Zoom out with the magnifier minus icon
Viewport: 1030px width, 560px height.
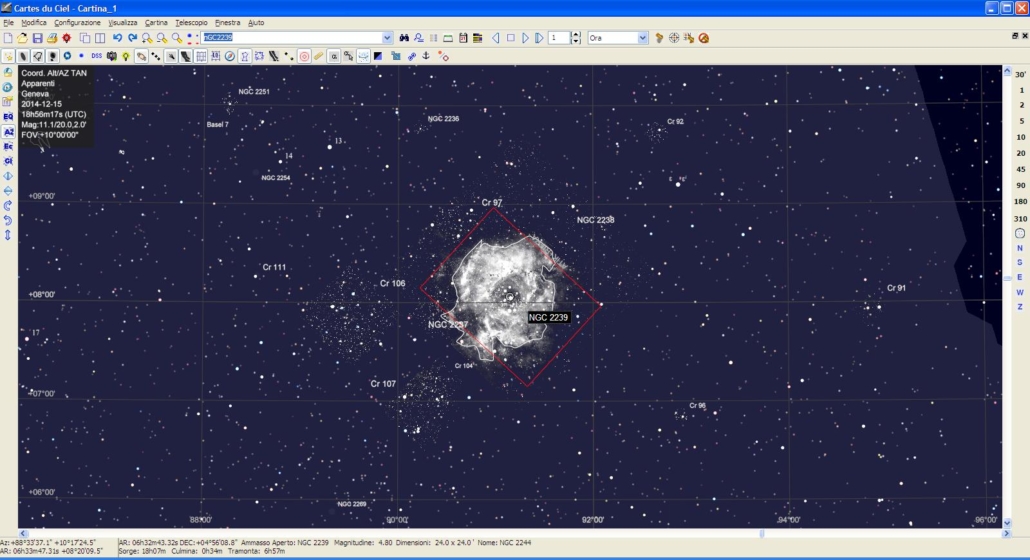[162, 38]
